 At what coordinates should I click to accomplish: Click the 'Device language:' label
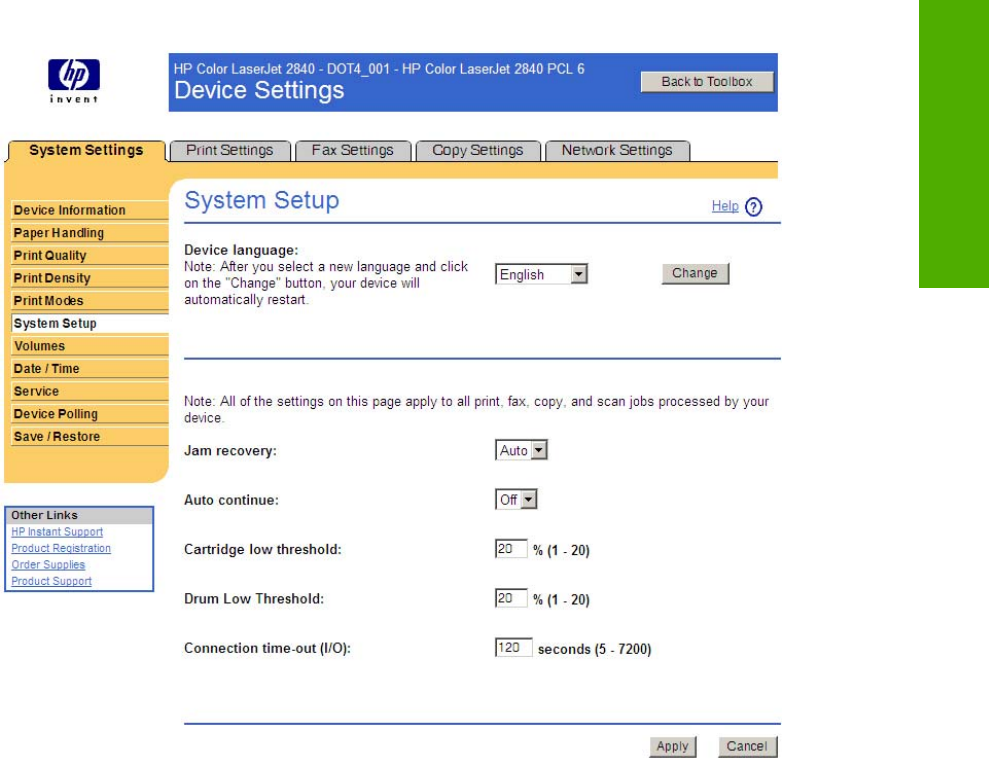coord(241,250)
